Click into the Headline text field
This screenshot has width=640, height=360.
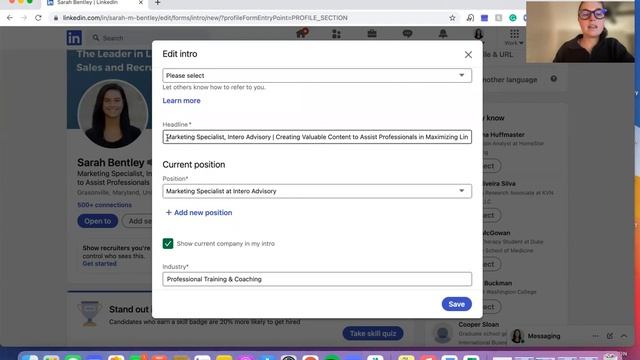pyautogui.click(x=317, y=137)
